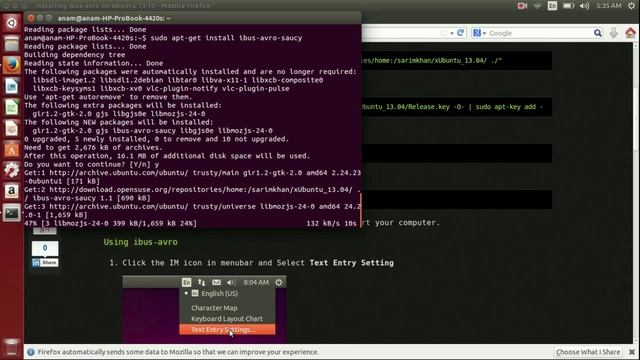Click the terminal title 'anam@anam-HP-ProBook-4420s: ~'
This screenshot has height=360, width=640.
114,18
